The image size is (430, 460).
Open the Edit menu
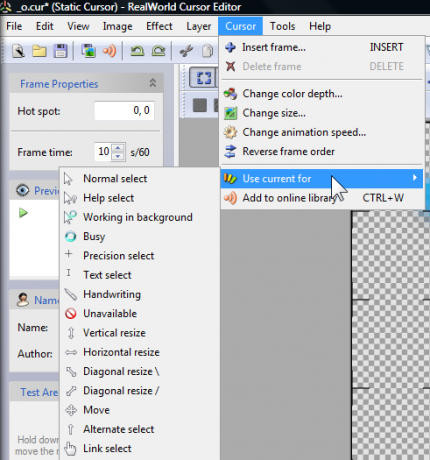pyautogui.click(x=45, y=26)
